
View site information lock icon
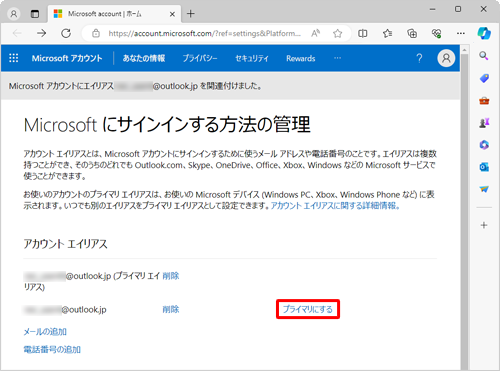point(96,33)
